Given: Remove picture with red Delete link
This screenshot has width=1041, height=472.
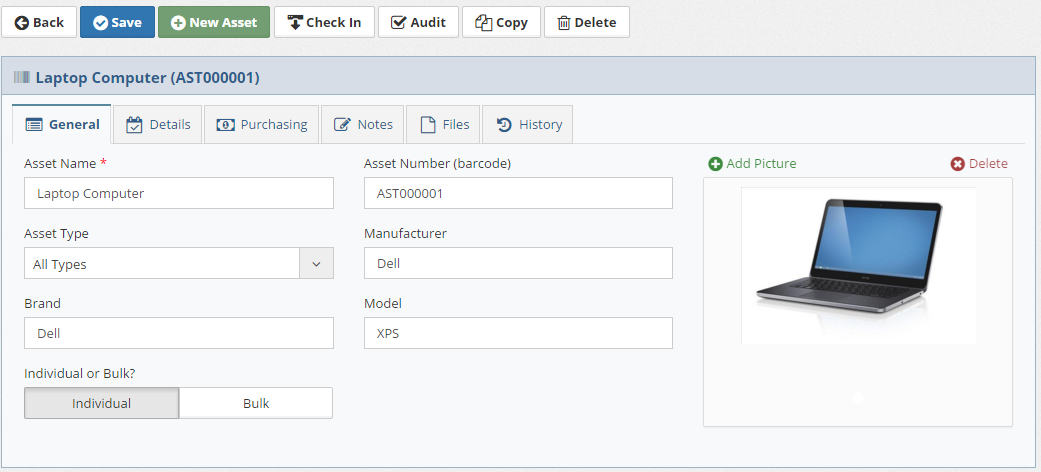Looking at the screenshot, I should point(979,163).
